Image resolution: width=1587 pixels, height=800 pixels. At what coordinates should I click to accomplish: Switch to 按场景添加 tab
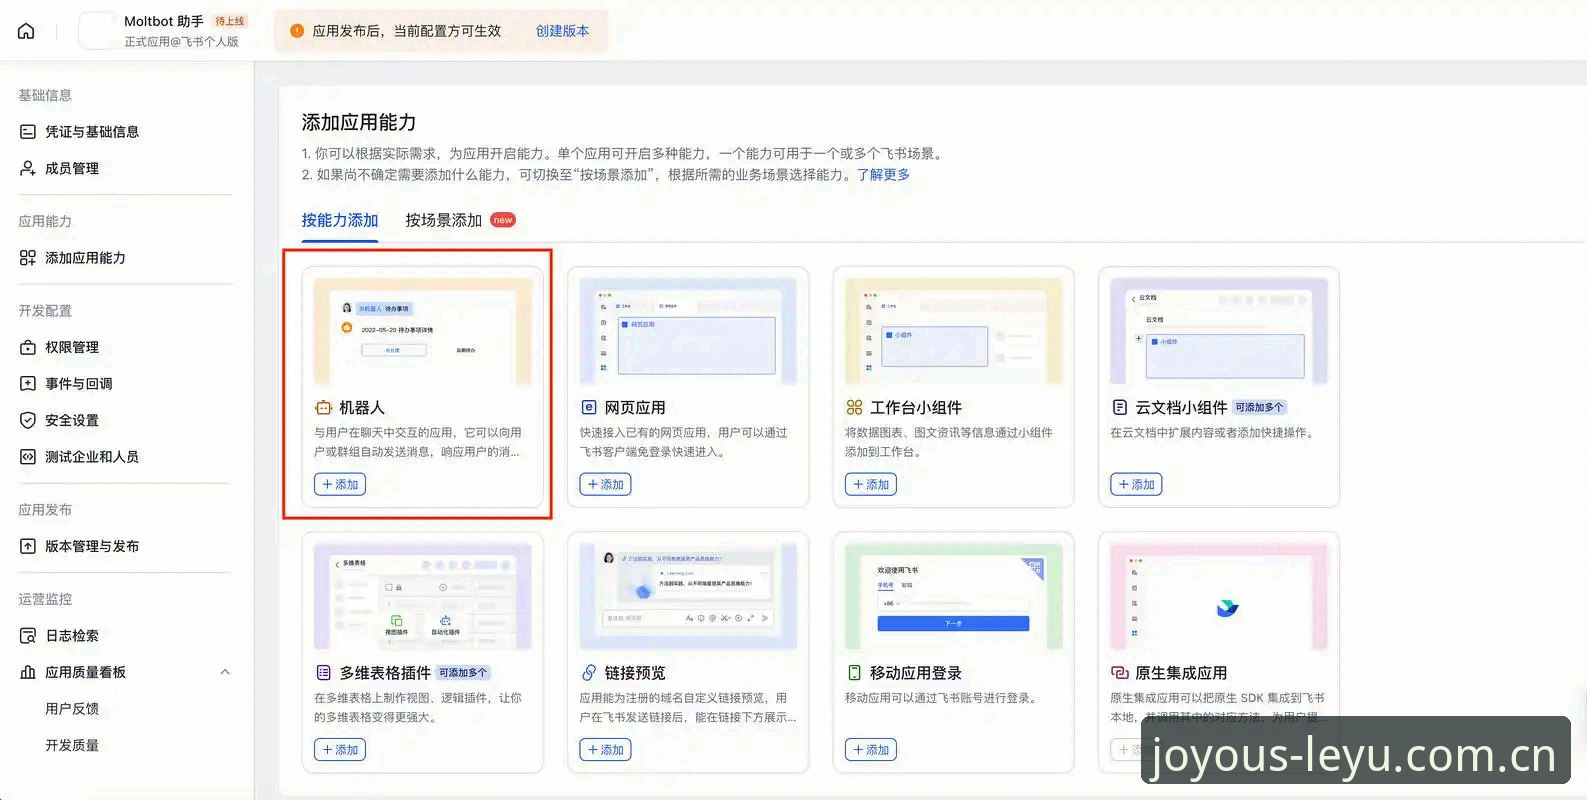[444, 220]
